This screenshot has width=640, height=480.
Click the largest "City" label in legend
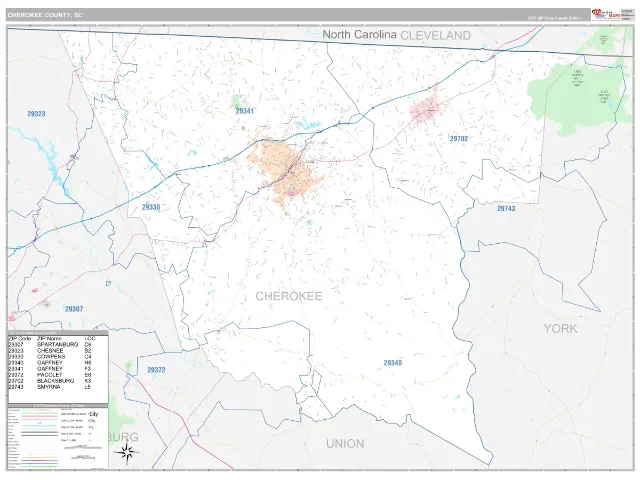click(93, 414)
